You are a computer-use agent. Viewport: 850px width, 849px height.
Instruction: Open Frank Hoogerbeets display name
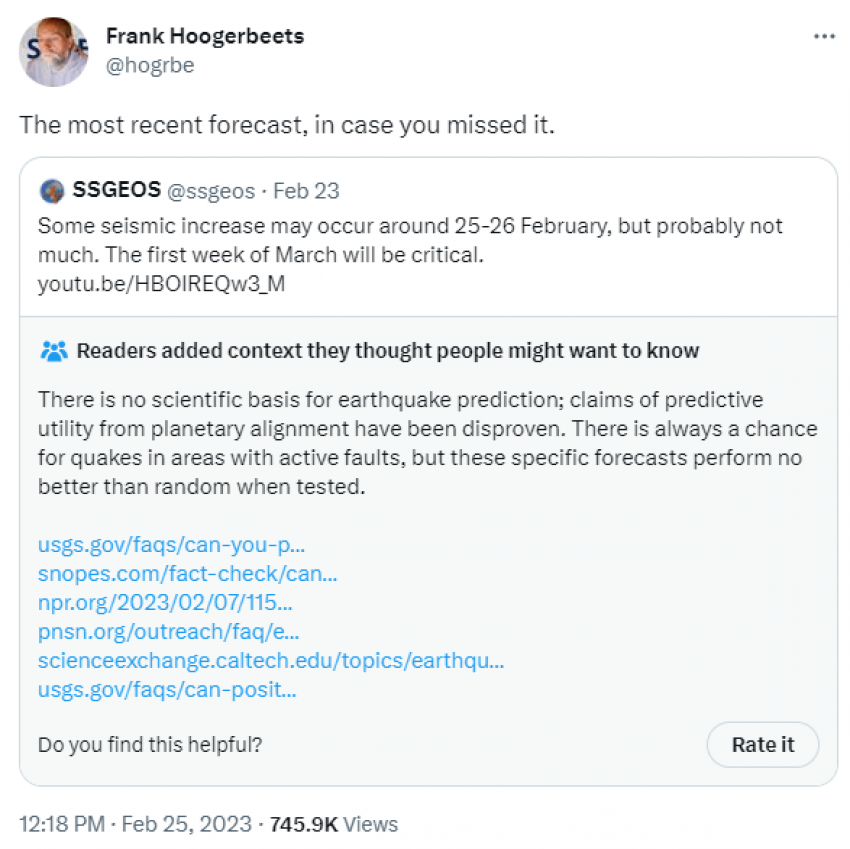coord(205,37)
